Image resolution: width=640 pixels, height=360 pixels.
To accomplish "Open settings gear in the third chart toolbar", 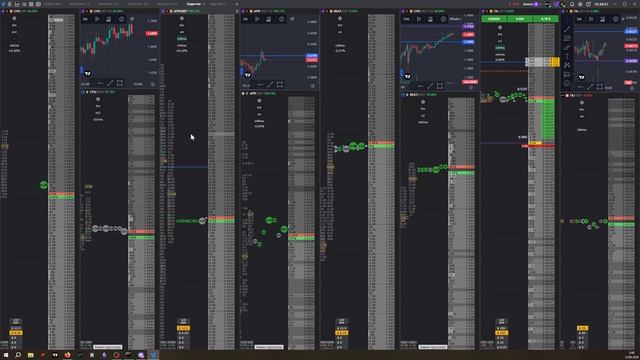I will [443, 19].
